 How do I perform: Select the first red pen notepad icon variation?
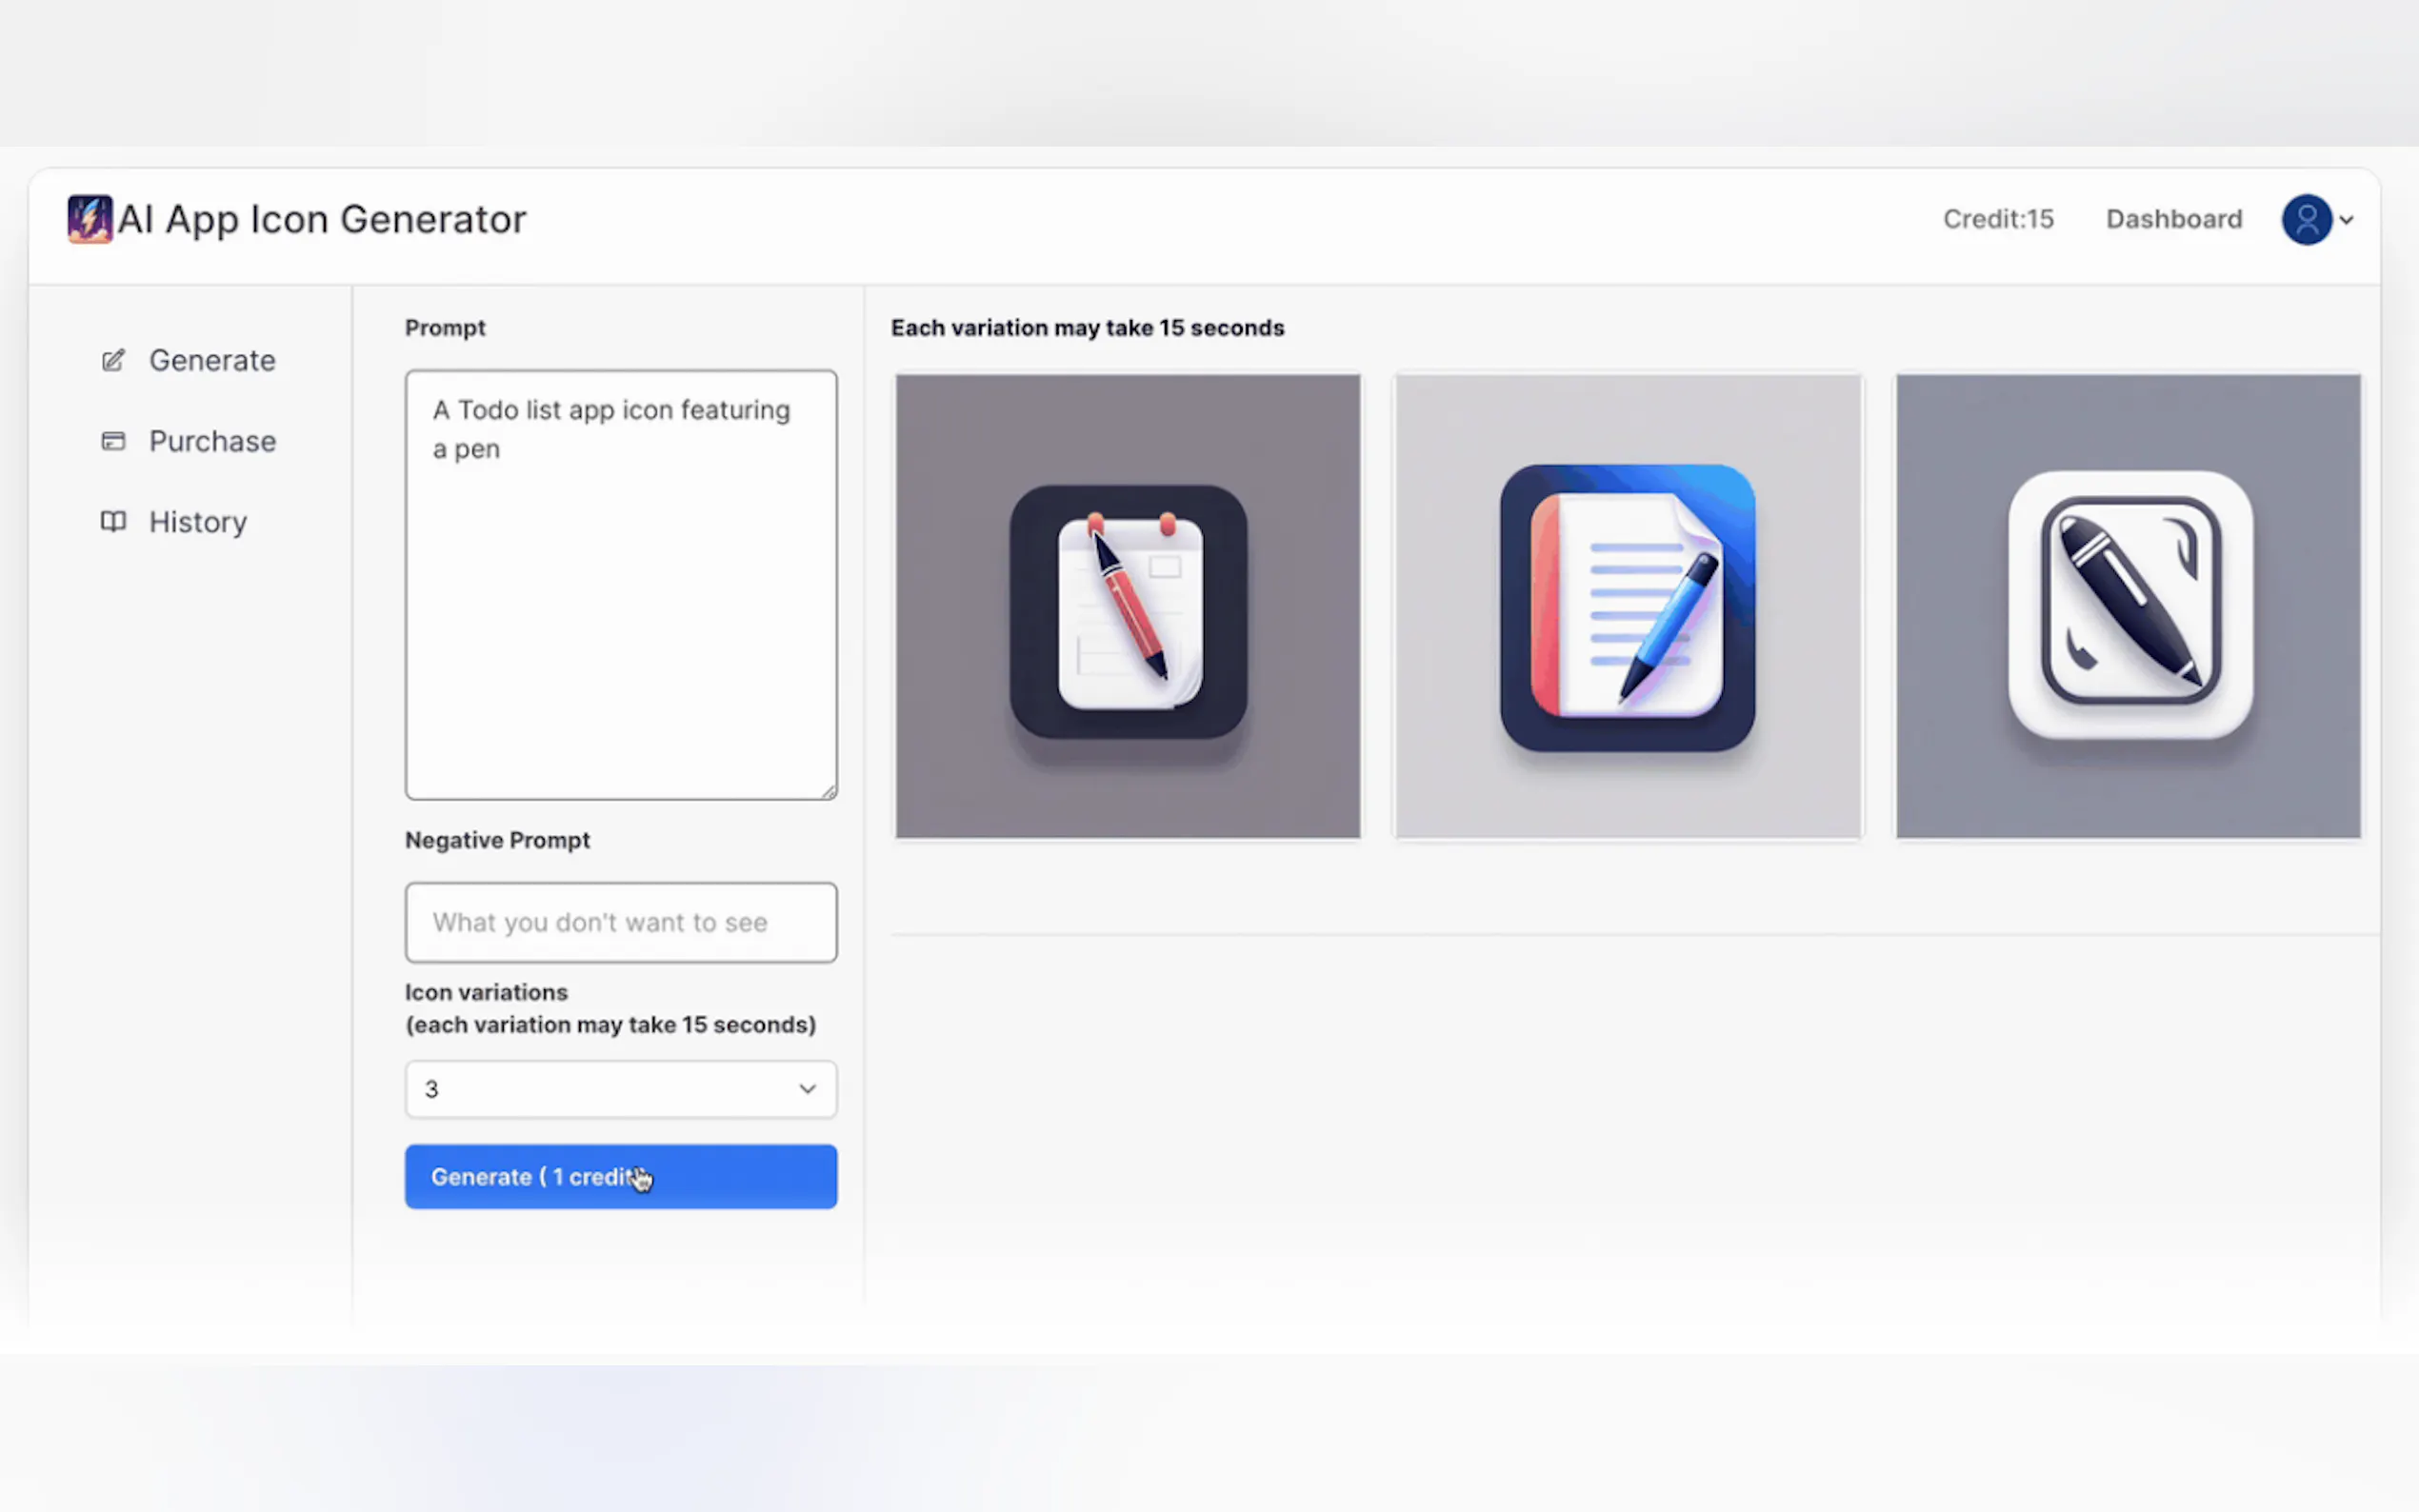point(1127,606)
